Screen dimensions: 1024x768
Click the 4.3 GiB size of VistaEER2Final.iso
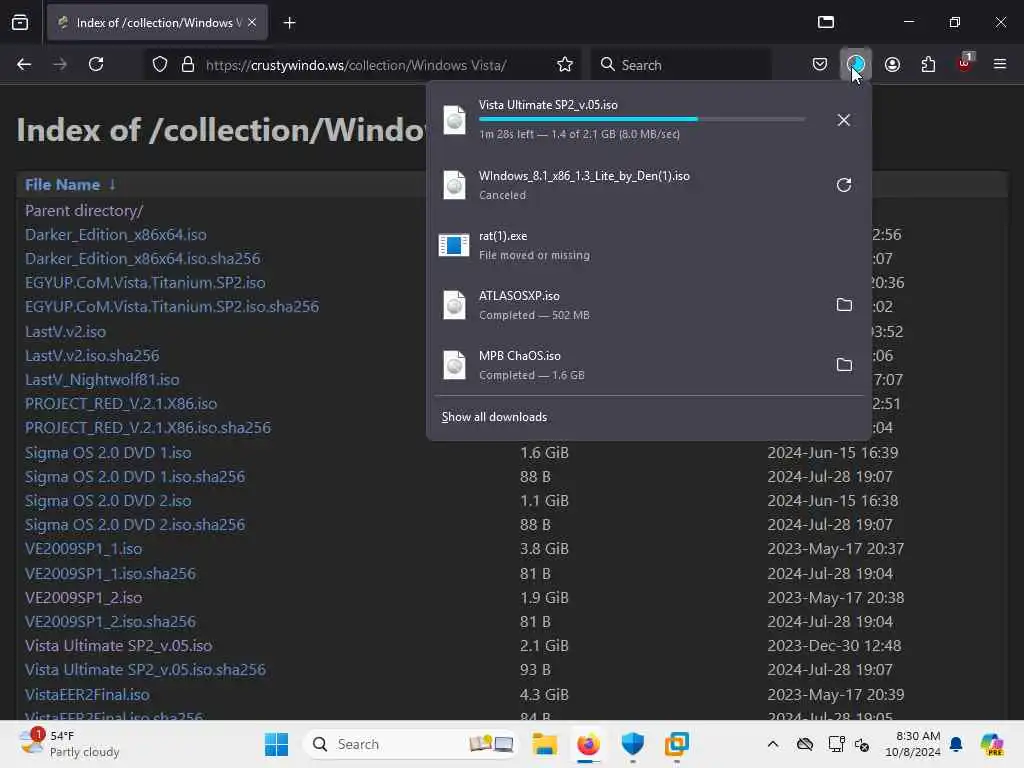click(544, 694)
